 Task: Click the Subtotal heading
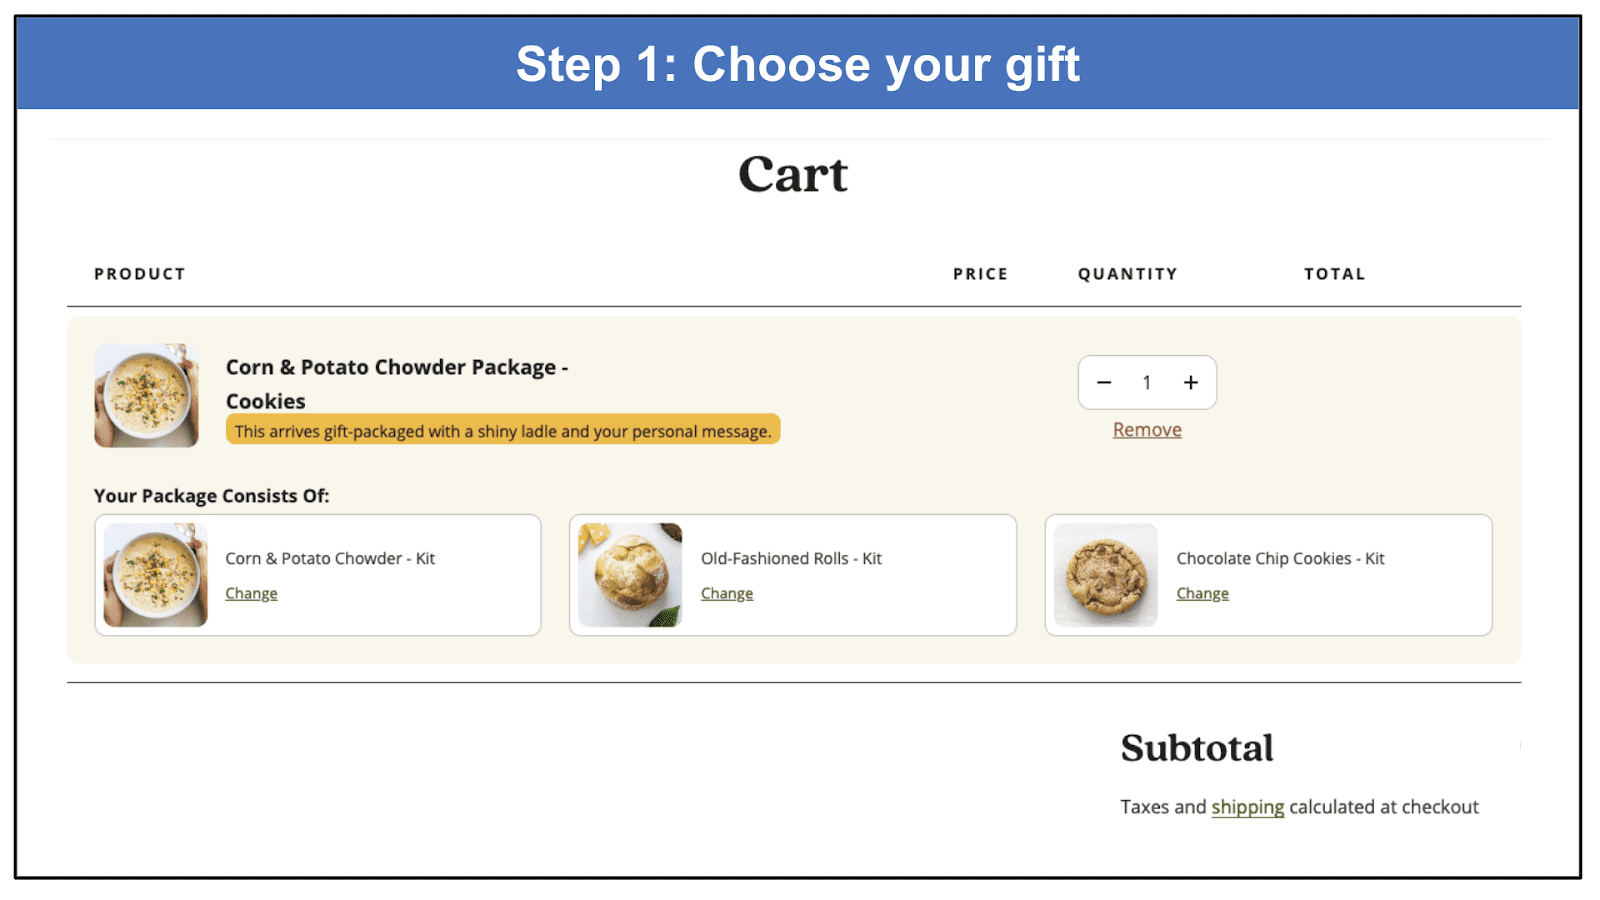point(1197,748)
